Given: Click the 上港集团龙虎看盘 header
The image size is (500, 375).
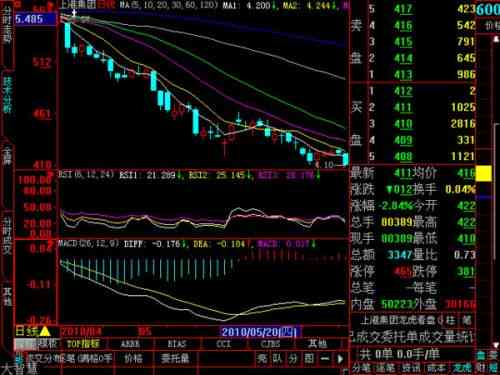Looking at the screenshot, I should 398,320.
